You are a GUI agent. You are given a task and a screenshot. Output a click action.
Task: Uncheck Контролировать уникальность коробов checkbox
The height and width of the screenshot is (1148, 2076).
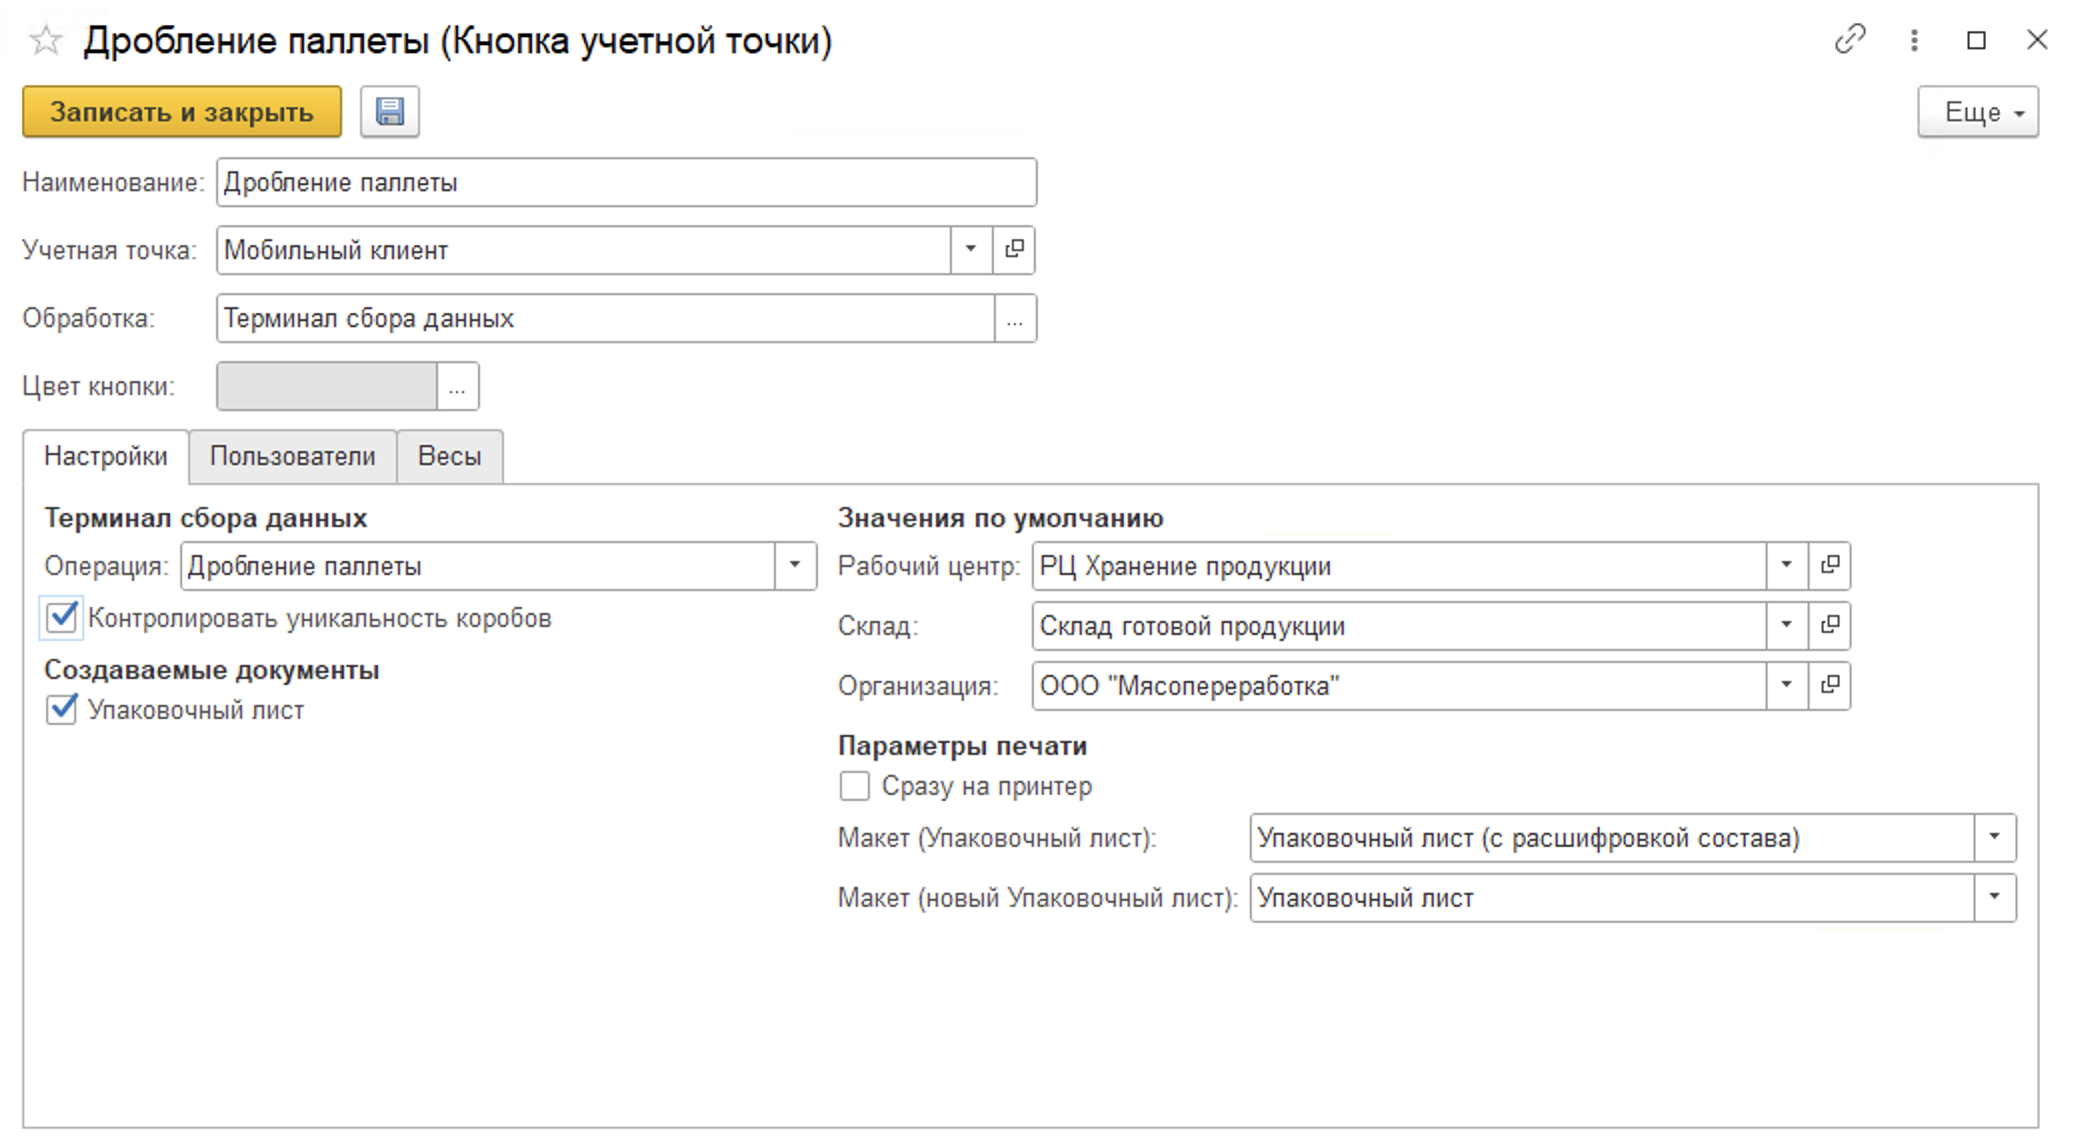pyautogui.click(x=62, y=618)
